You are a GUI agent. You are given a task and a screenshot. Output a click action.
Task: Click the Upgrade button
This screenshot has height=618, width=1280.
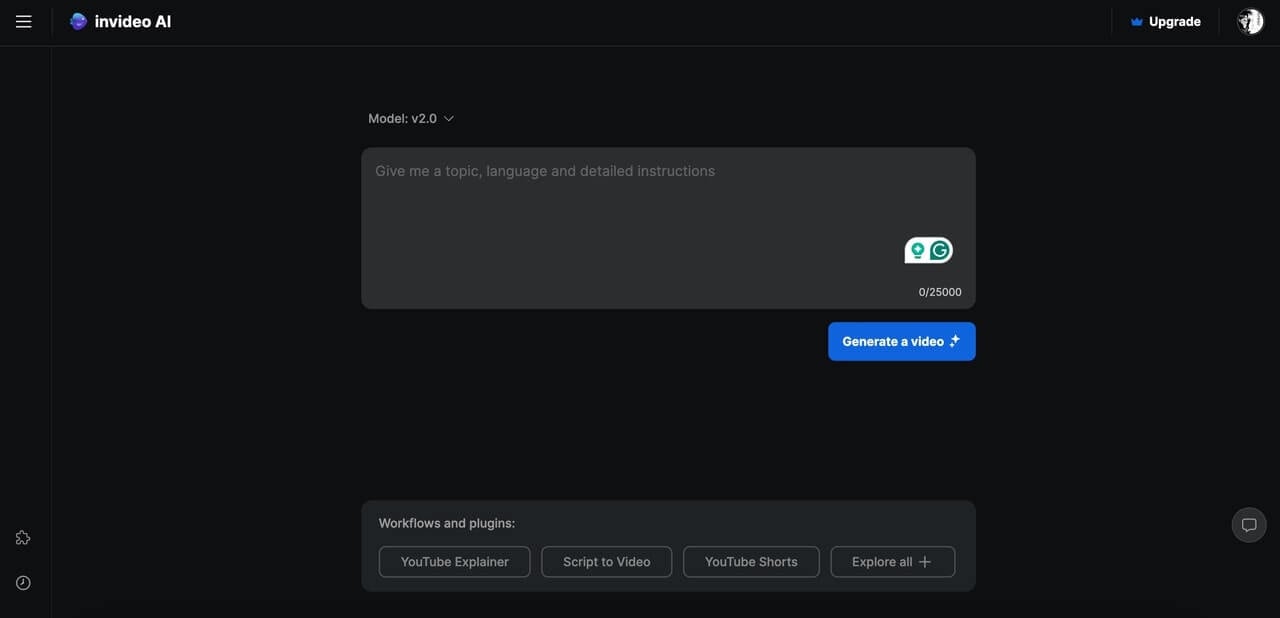(1165, 21)
